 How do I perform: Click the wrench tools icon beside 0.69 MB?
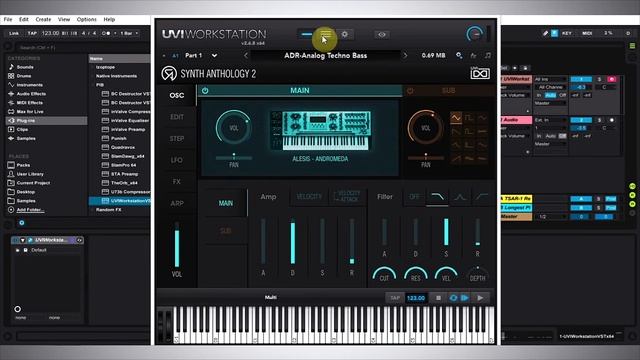click(x=459, y=55)
